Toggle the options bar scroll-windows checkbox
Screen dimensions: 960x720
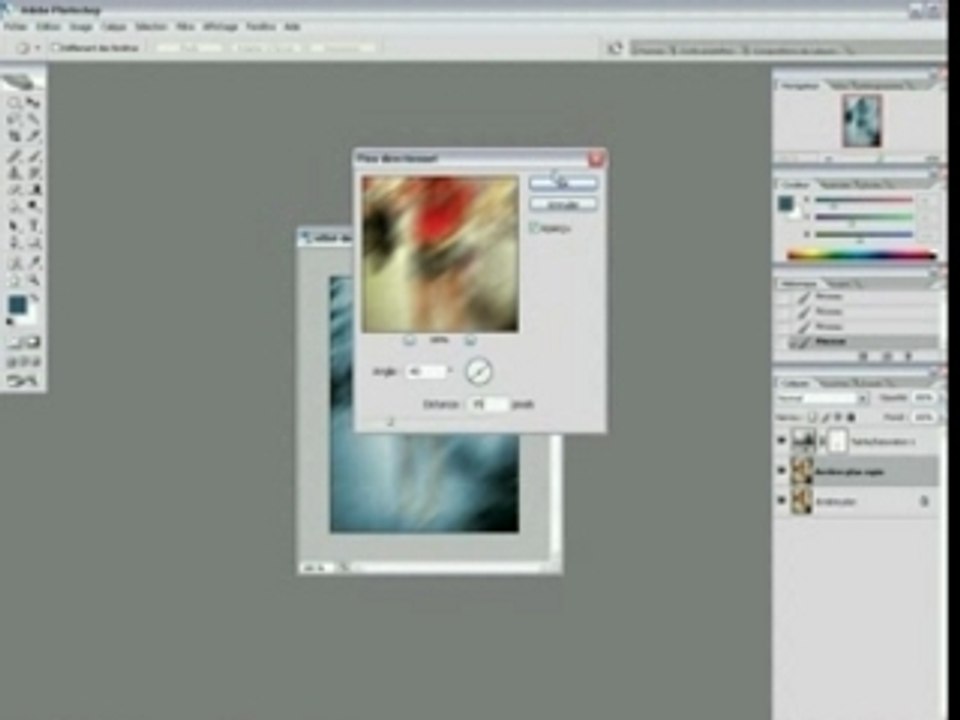[55, 47]
